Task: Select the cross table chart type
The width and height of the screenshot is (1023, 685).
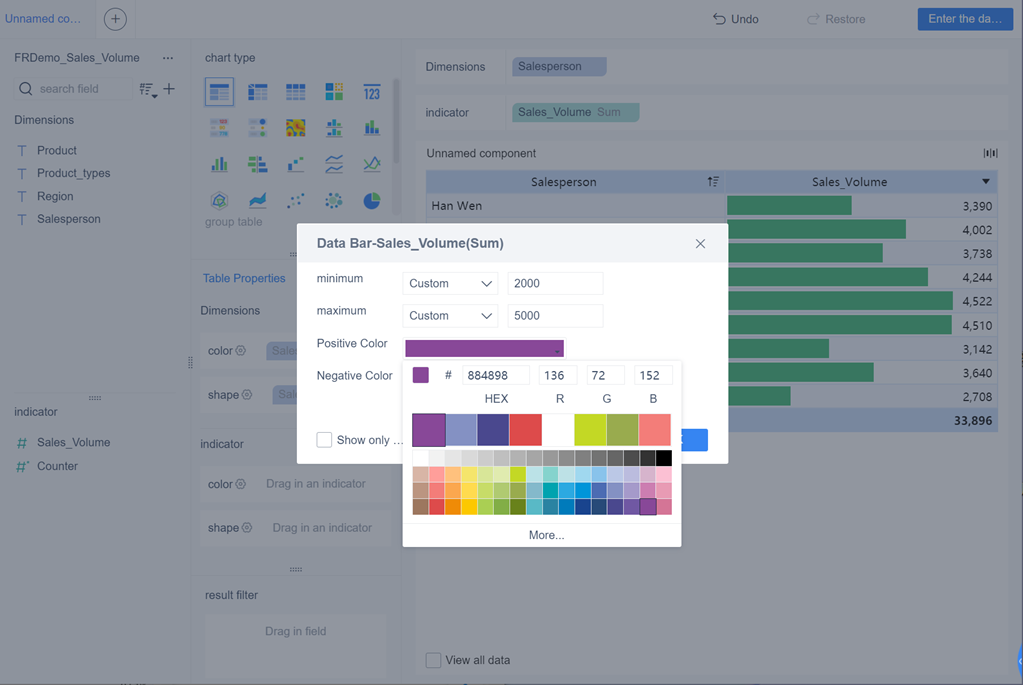Action: [x=258, y=92]
